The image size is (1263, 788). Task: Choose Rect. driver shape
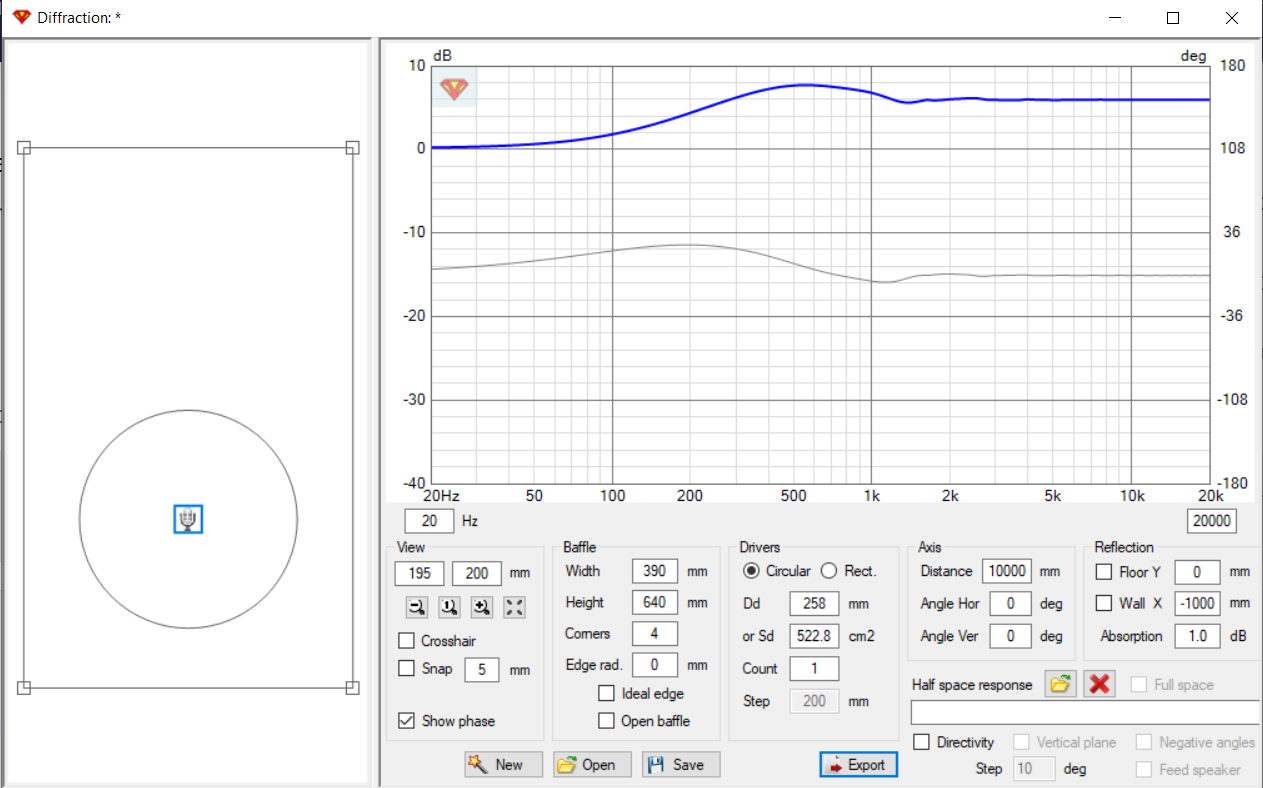(828, 571)
